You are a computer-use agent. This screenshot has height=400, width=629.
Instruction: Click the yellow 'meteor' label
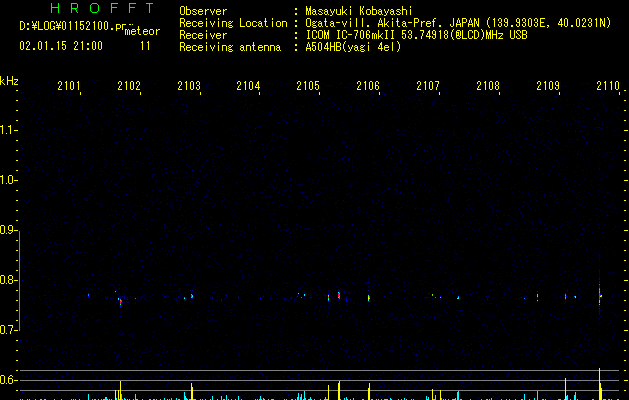142,31
